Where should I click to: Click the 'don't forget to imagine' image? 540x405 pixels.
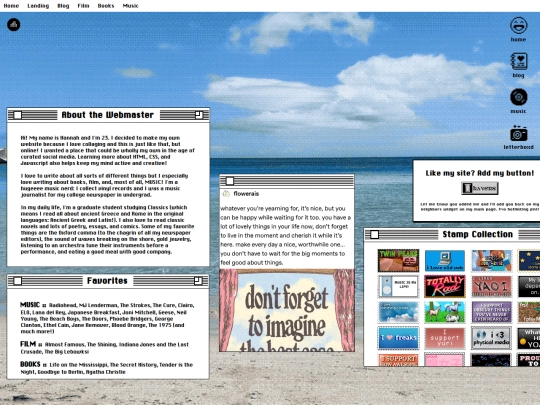(287, 310)
